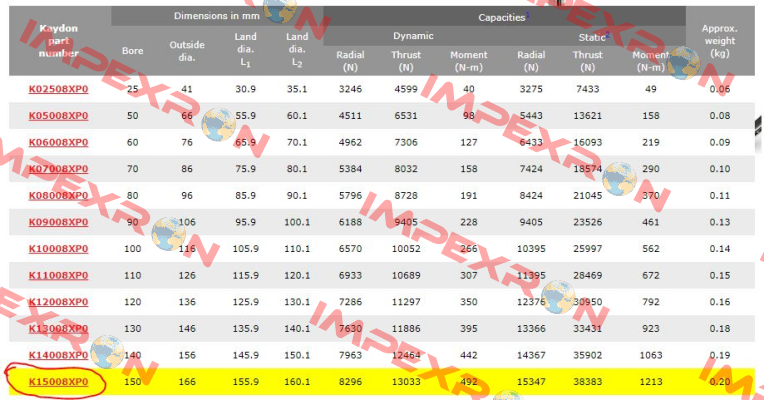Click static thrust value 38383
This screenshot has width=764, height=400.
[x=588, y=381]
